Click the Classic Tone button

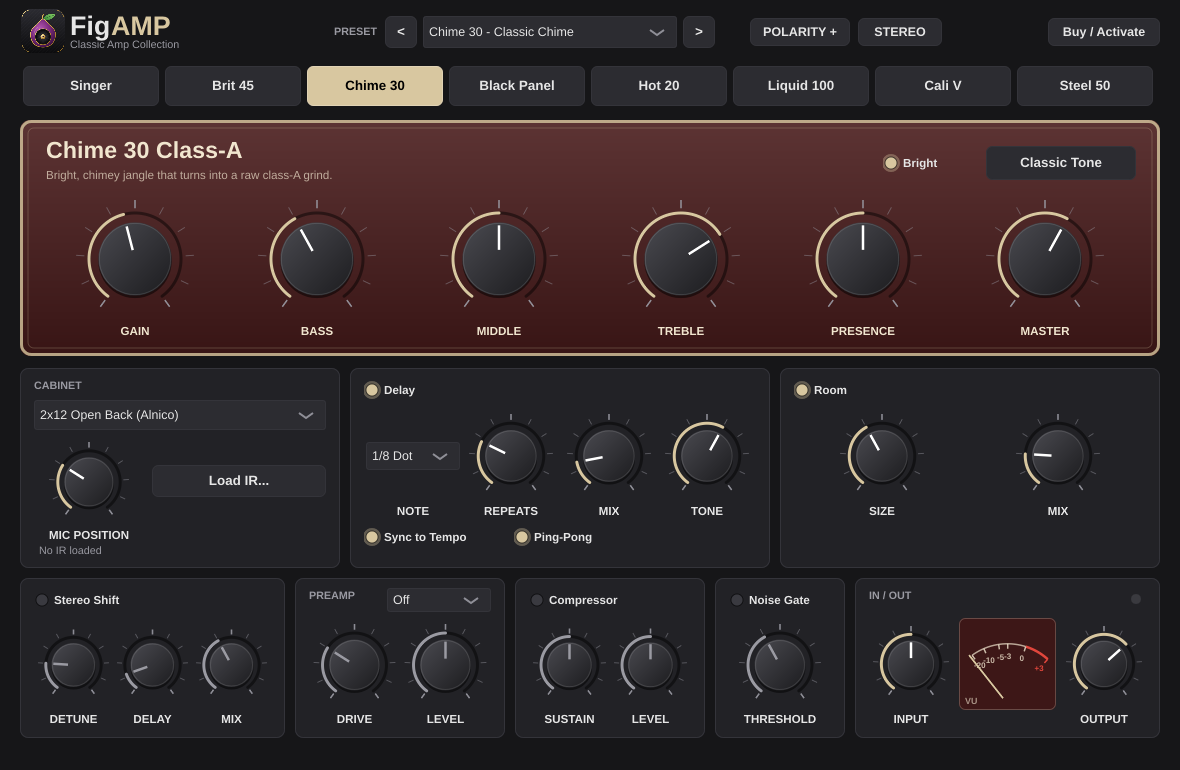click(x=1060, y=163)
